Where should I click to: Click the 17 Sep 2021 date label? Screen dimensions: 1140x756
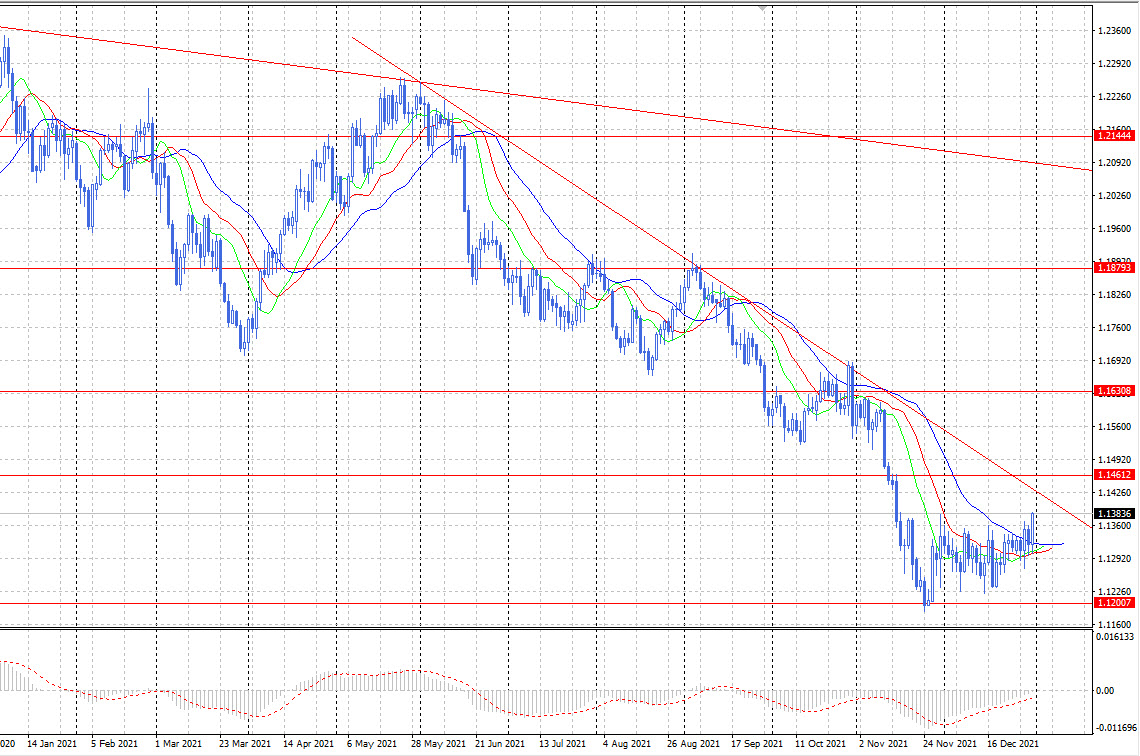tap(757, 744)
